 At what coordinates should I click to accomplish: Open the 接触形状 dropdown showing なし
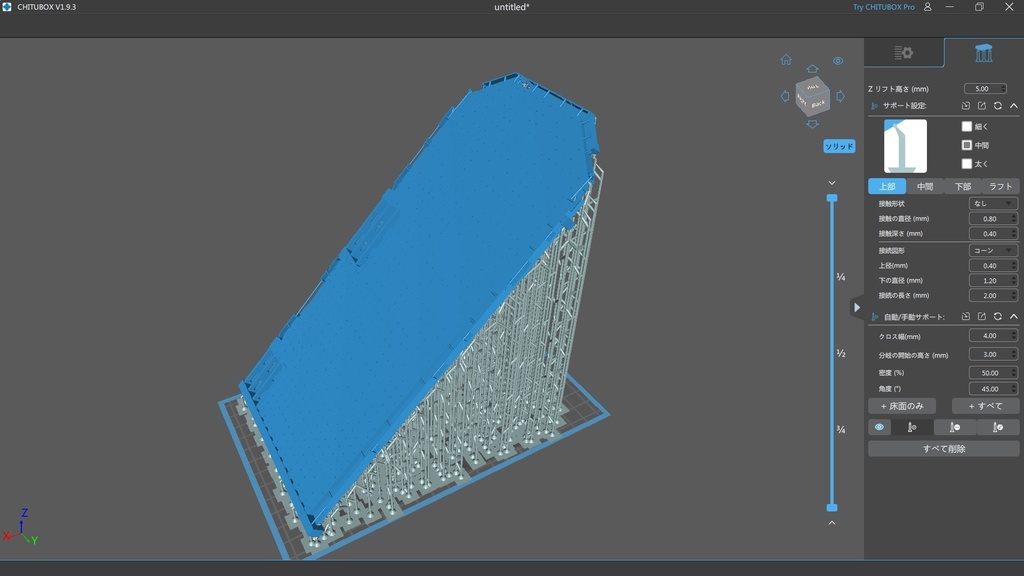(x=993, y=204)
